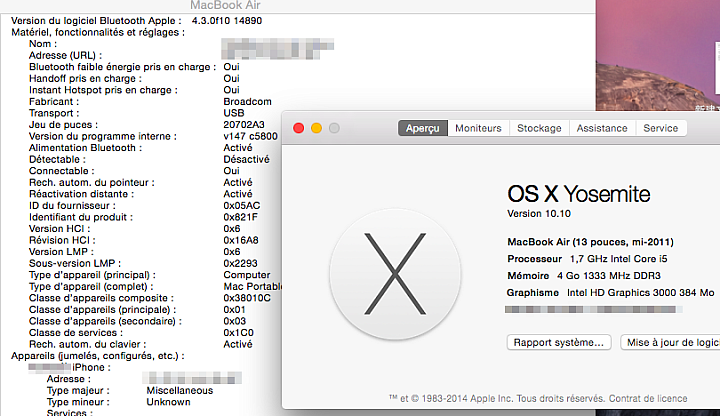This screenshot has width=720, height=416.
Task: Click the Handoff pris en charge label
Action: 85,79
